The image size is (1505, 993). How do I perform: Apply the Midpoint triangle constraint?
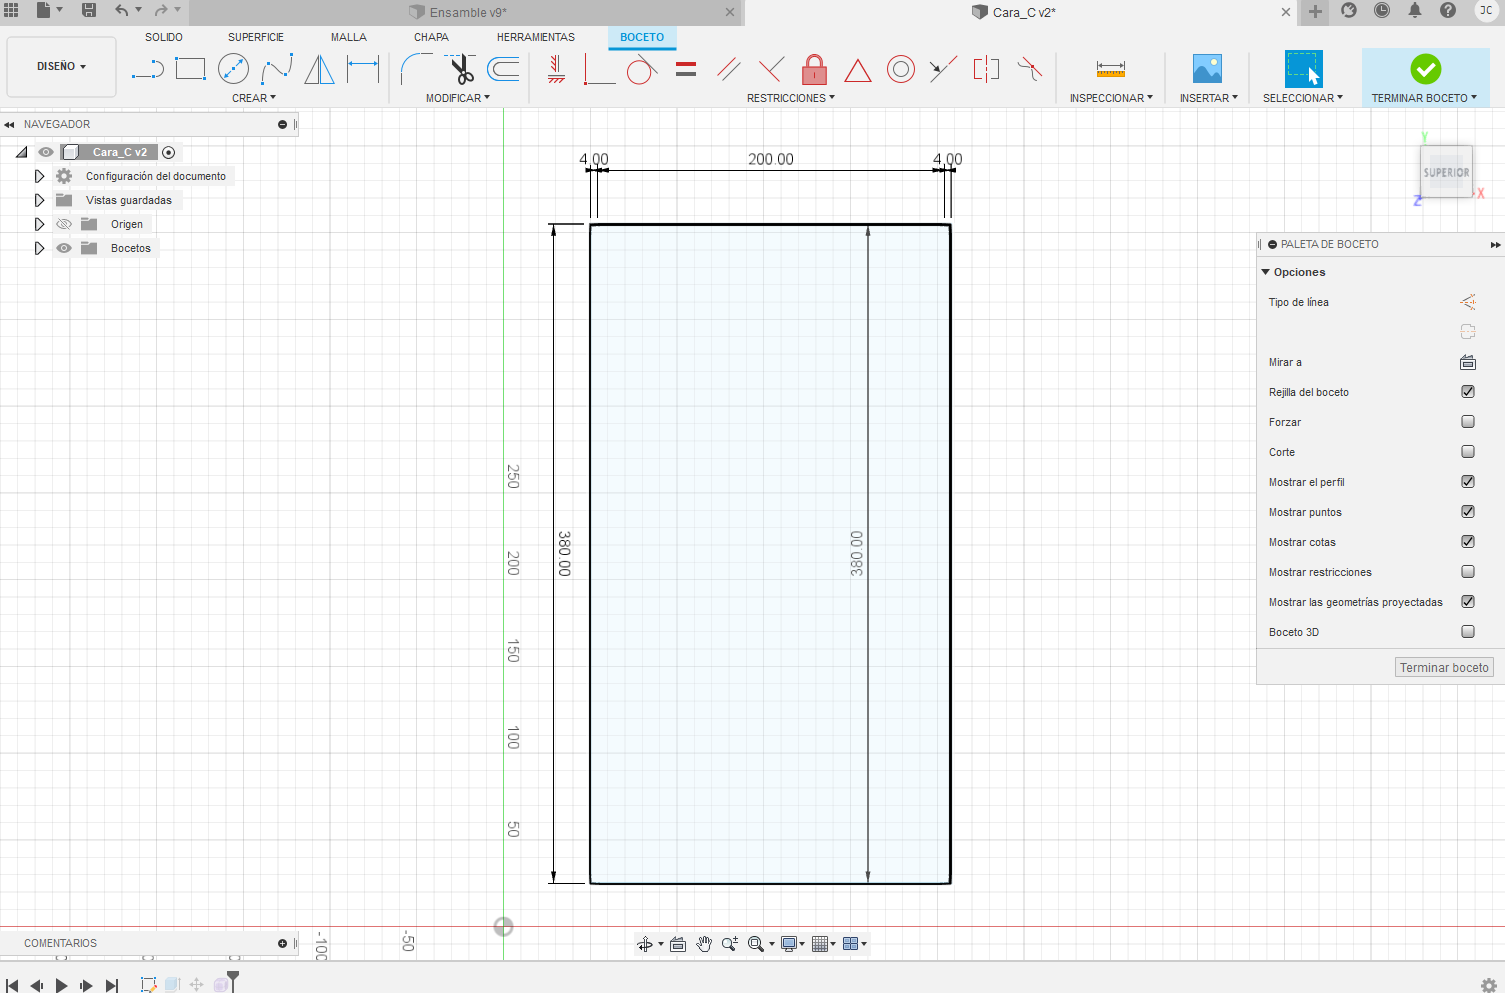pos(858,70)
